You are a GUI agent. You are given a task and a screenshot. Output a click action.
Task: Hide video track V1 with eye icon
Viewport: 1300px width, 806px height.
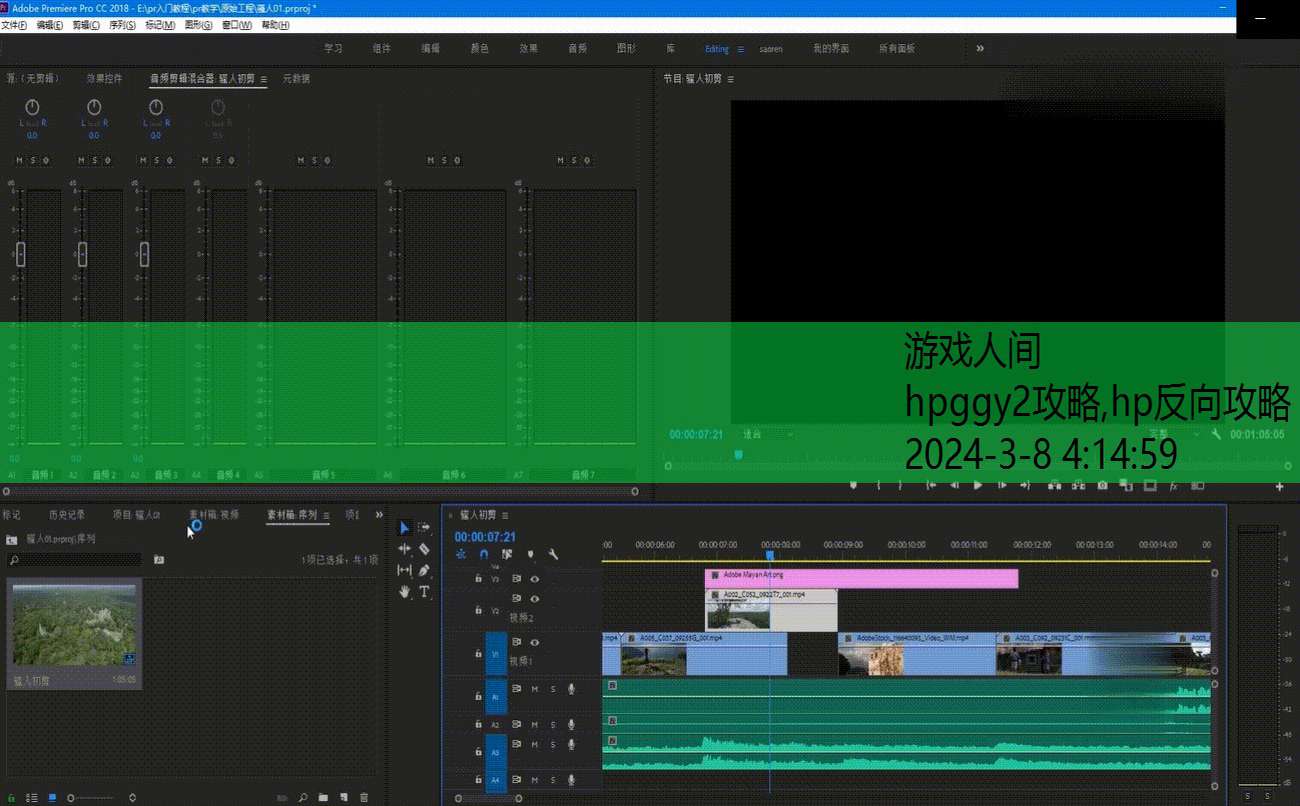pyautogui.click(x=535, y=642)
